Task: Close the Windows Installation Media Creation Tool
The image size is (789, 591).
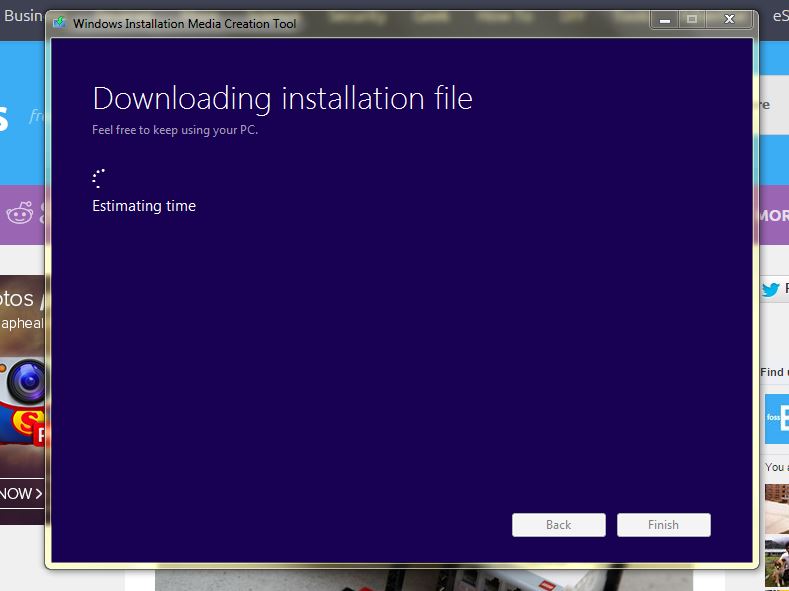Action: click(729, 20)
